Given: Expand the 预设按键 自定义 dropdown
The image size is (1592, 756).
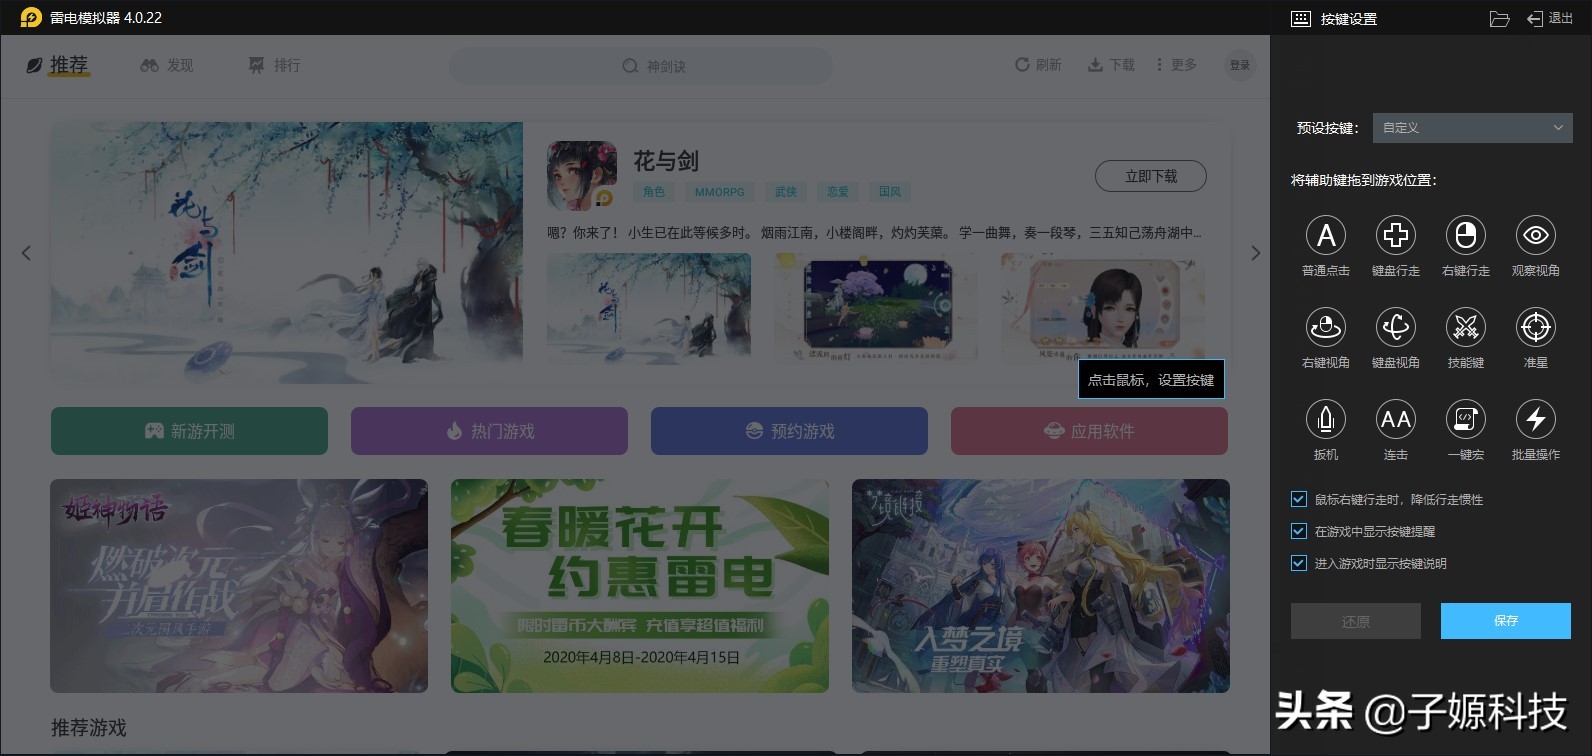Looking at the screenshot, I should 1472,128.
